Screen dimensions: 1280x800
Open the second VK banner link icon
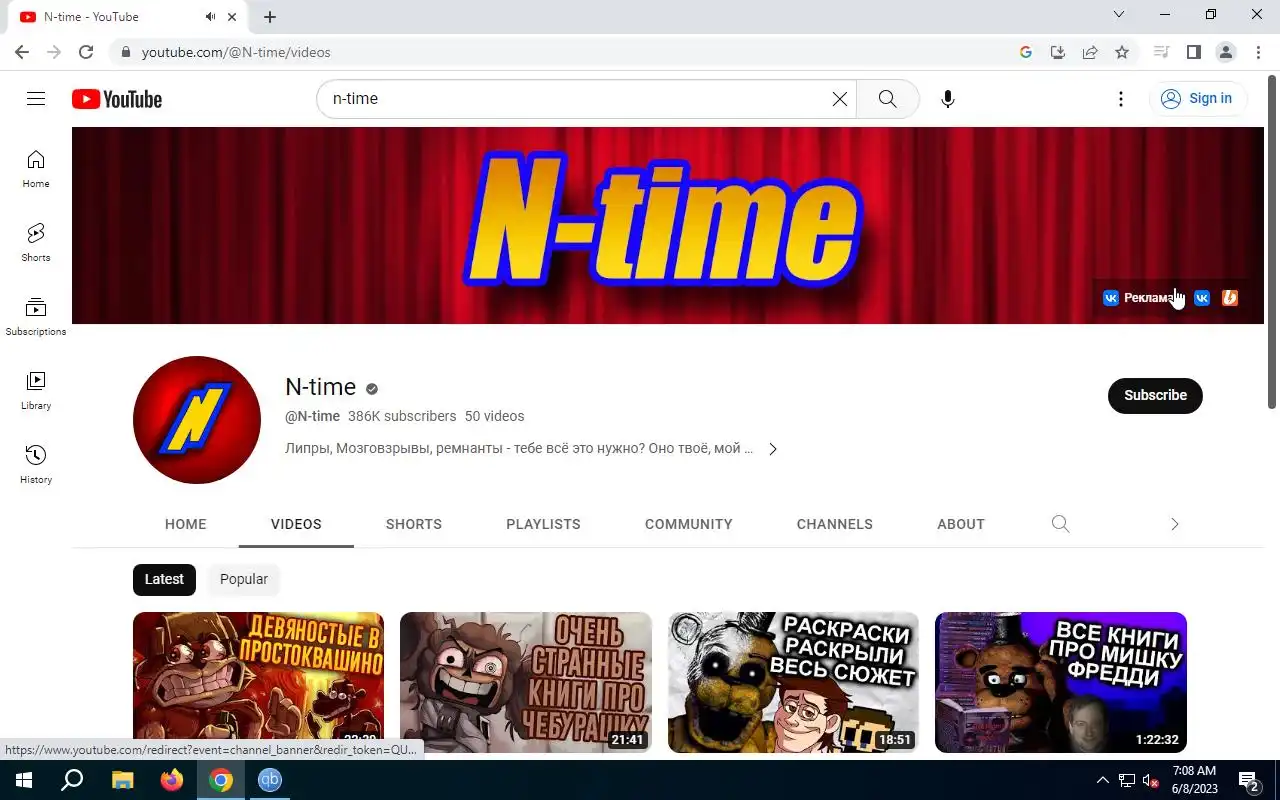(x=1202, y=298)
